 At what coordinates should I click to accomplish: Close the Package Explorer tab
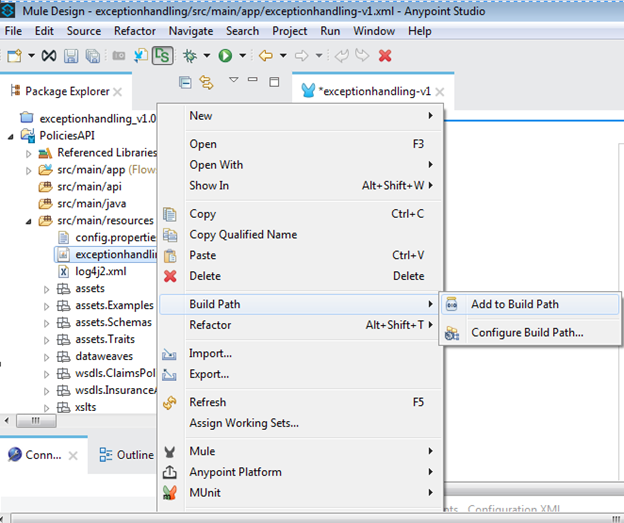tap(117, 91)
